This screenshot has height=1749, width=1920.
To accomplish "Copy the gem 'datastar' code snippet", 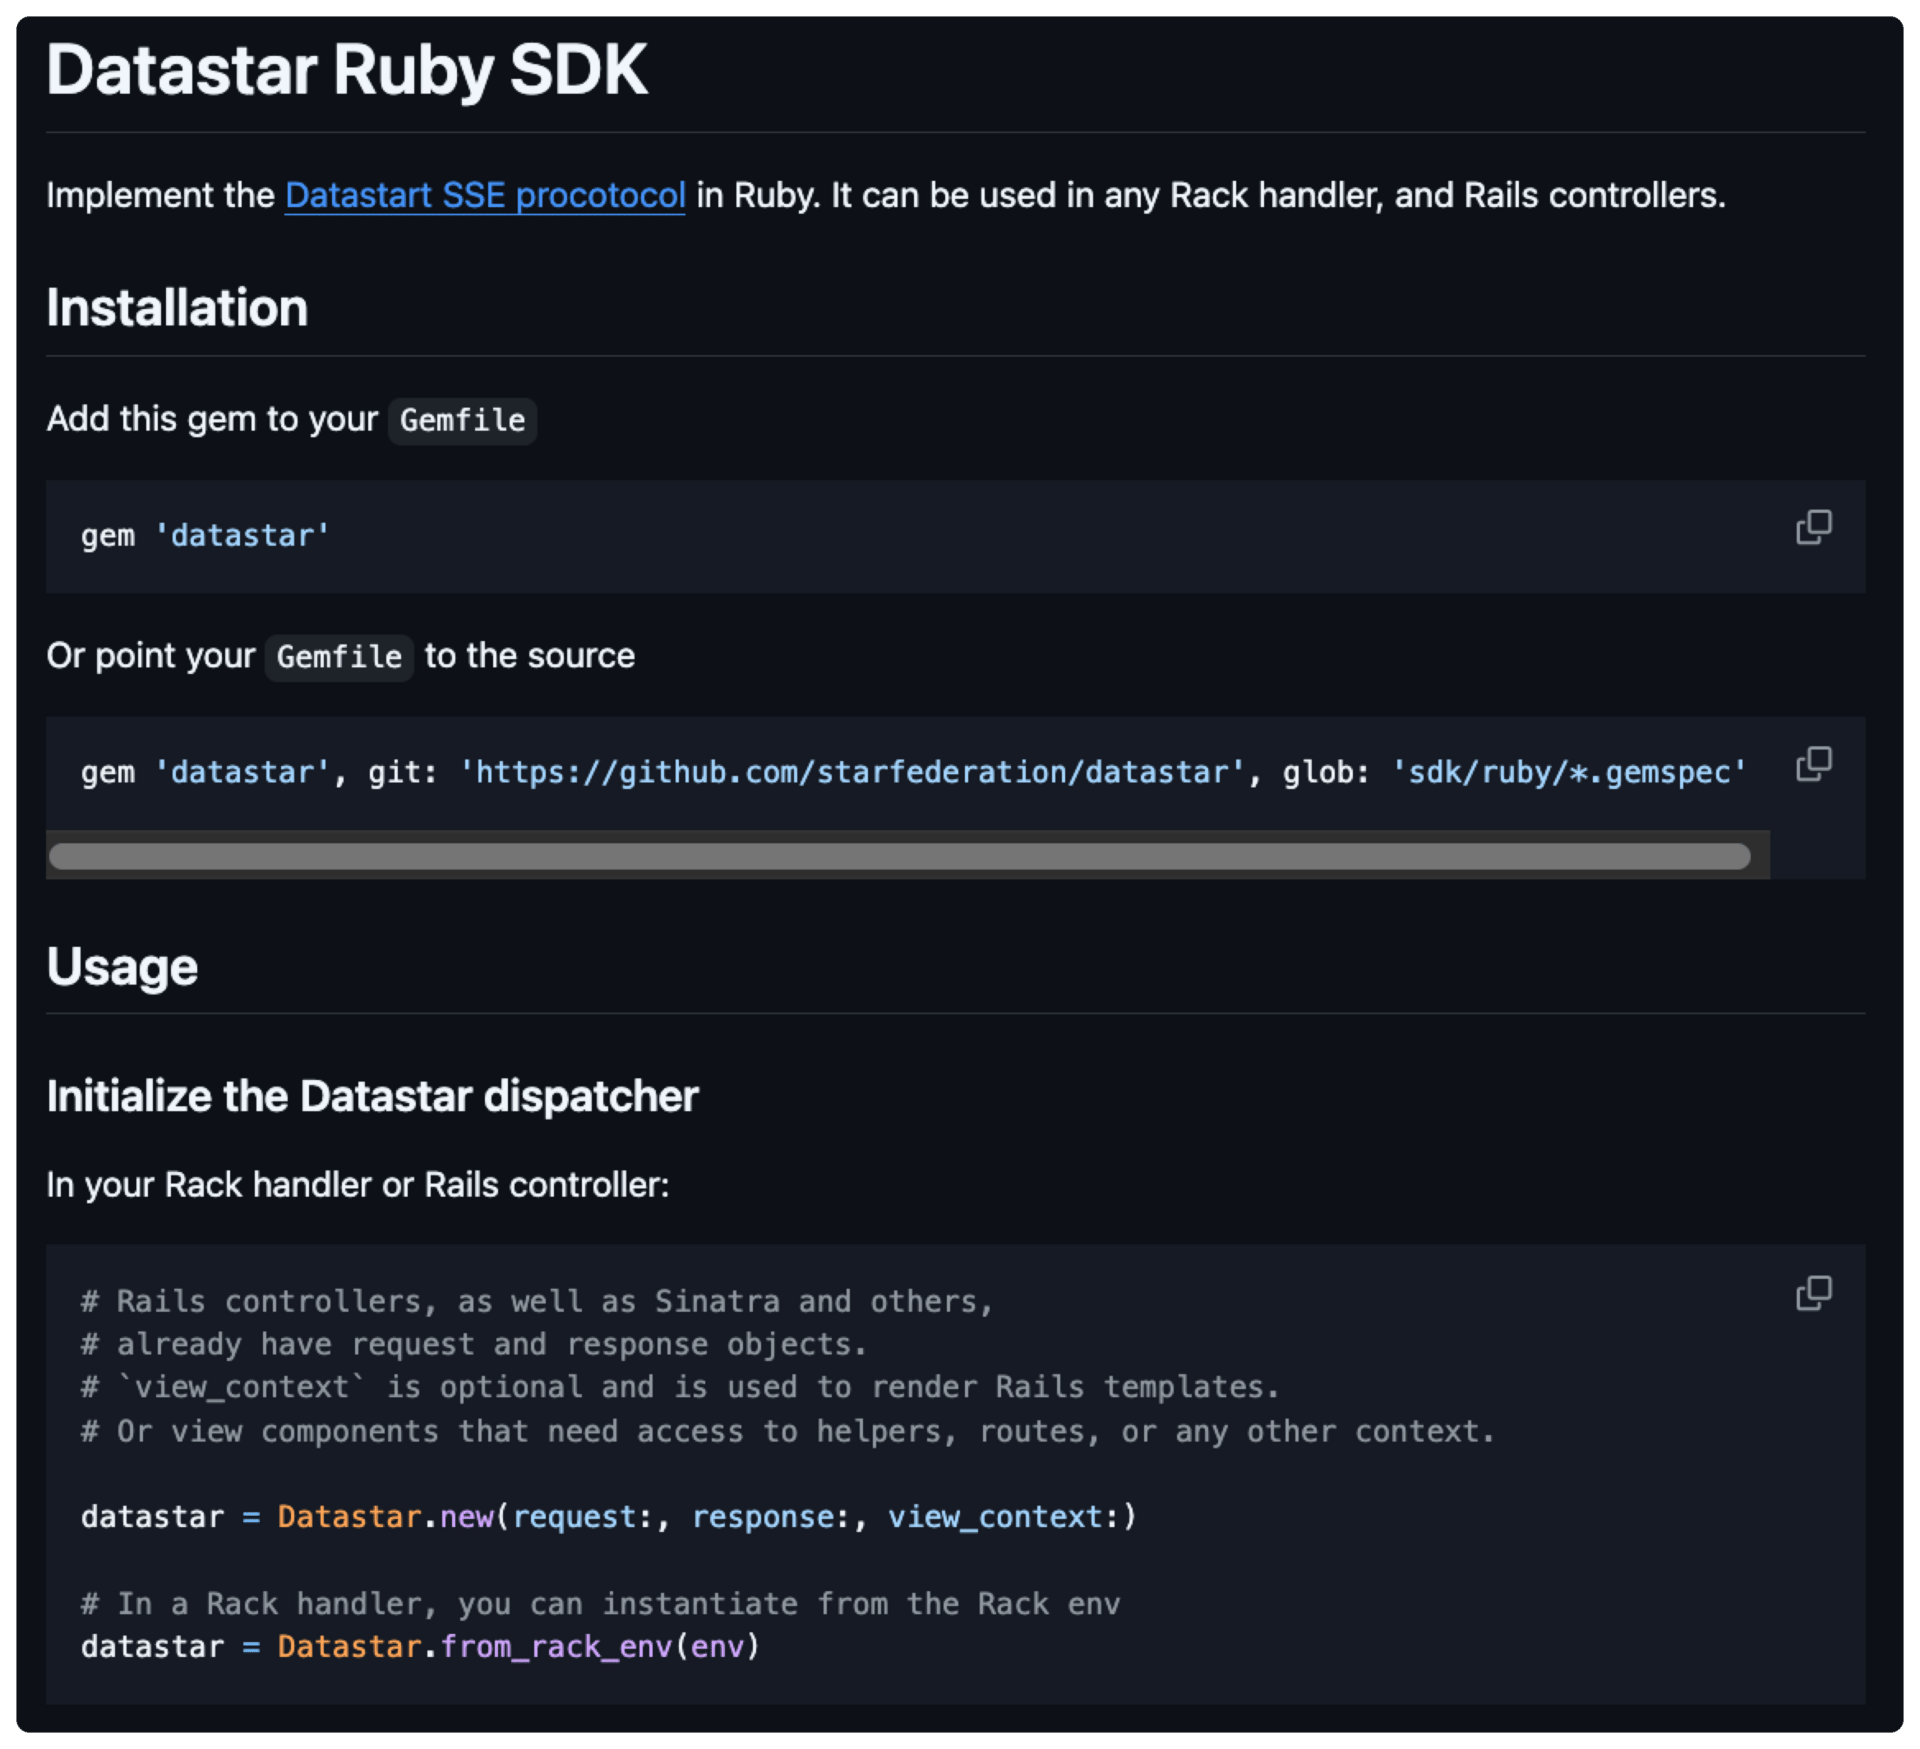I will 1813,527.
